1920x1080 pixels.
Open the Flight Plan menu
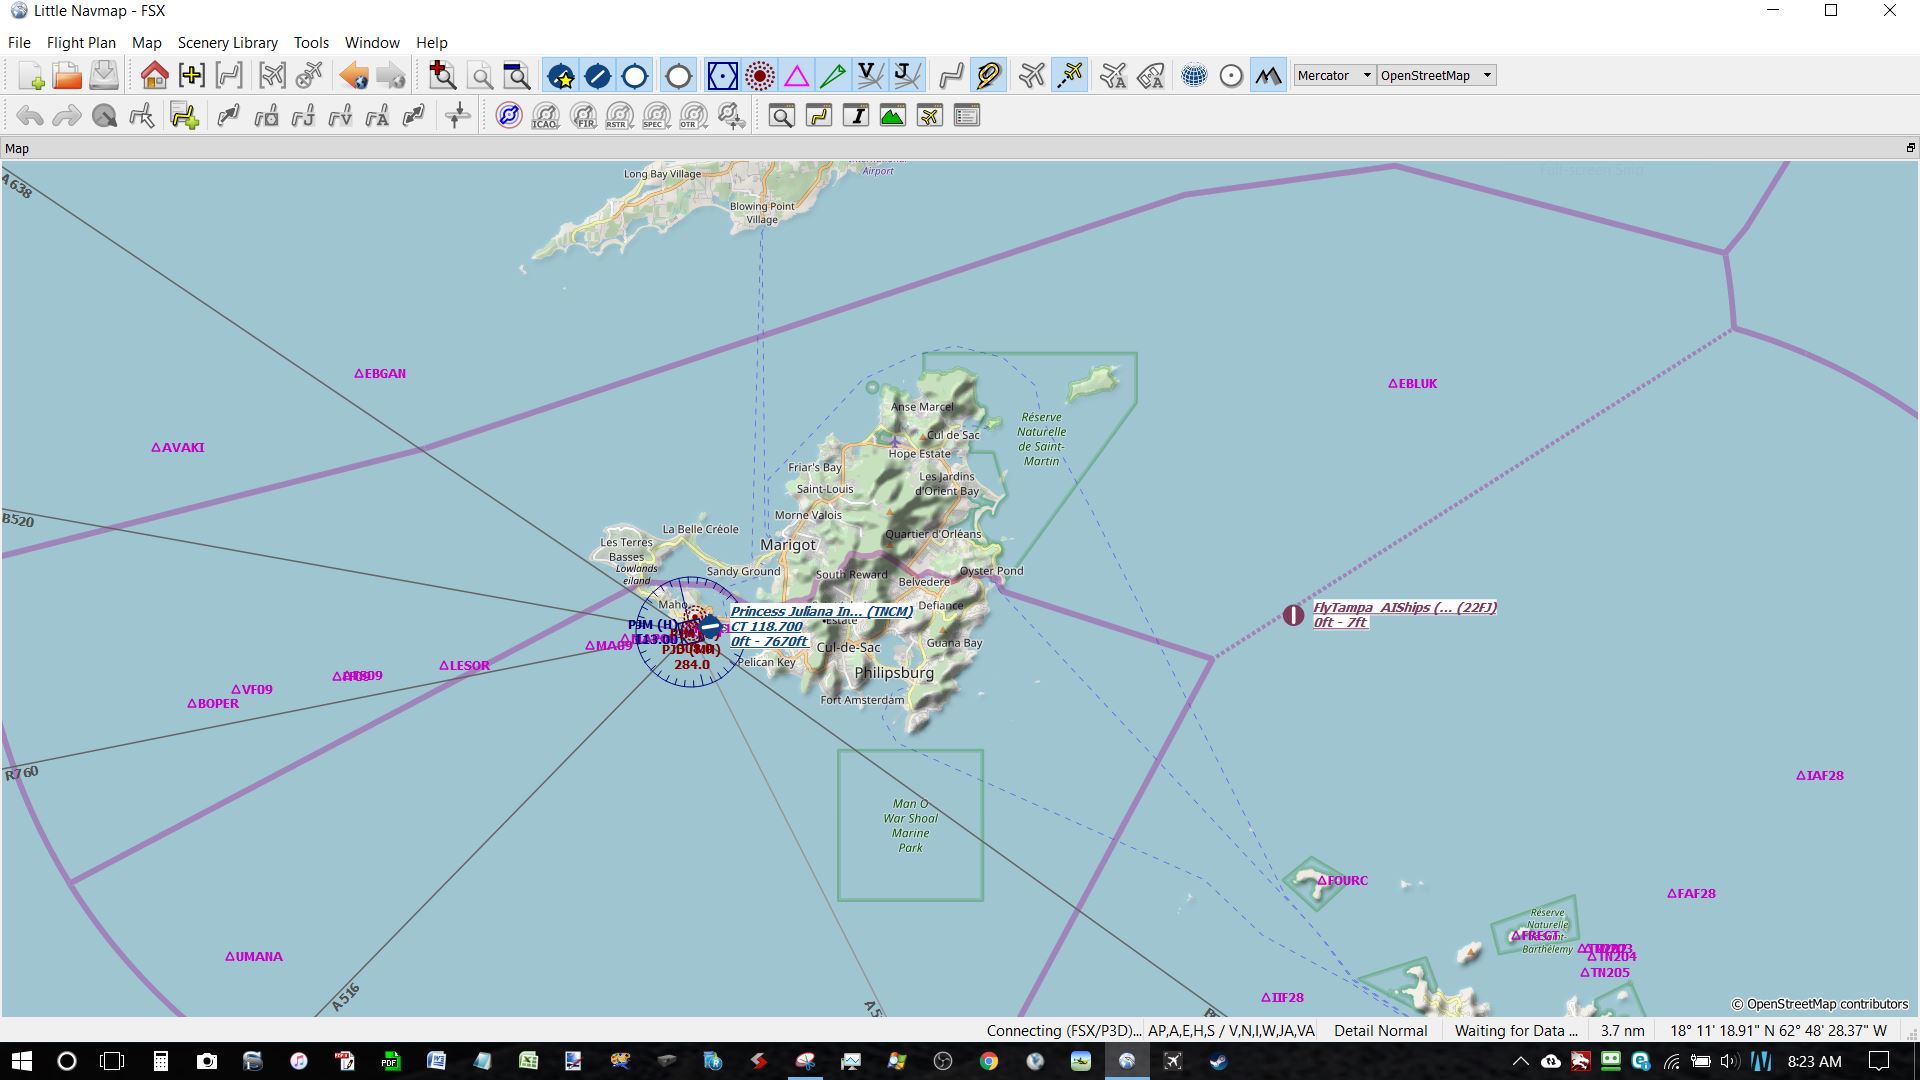coord(81,43)
